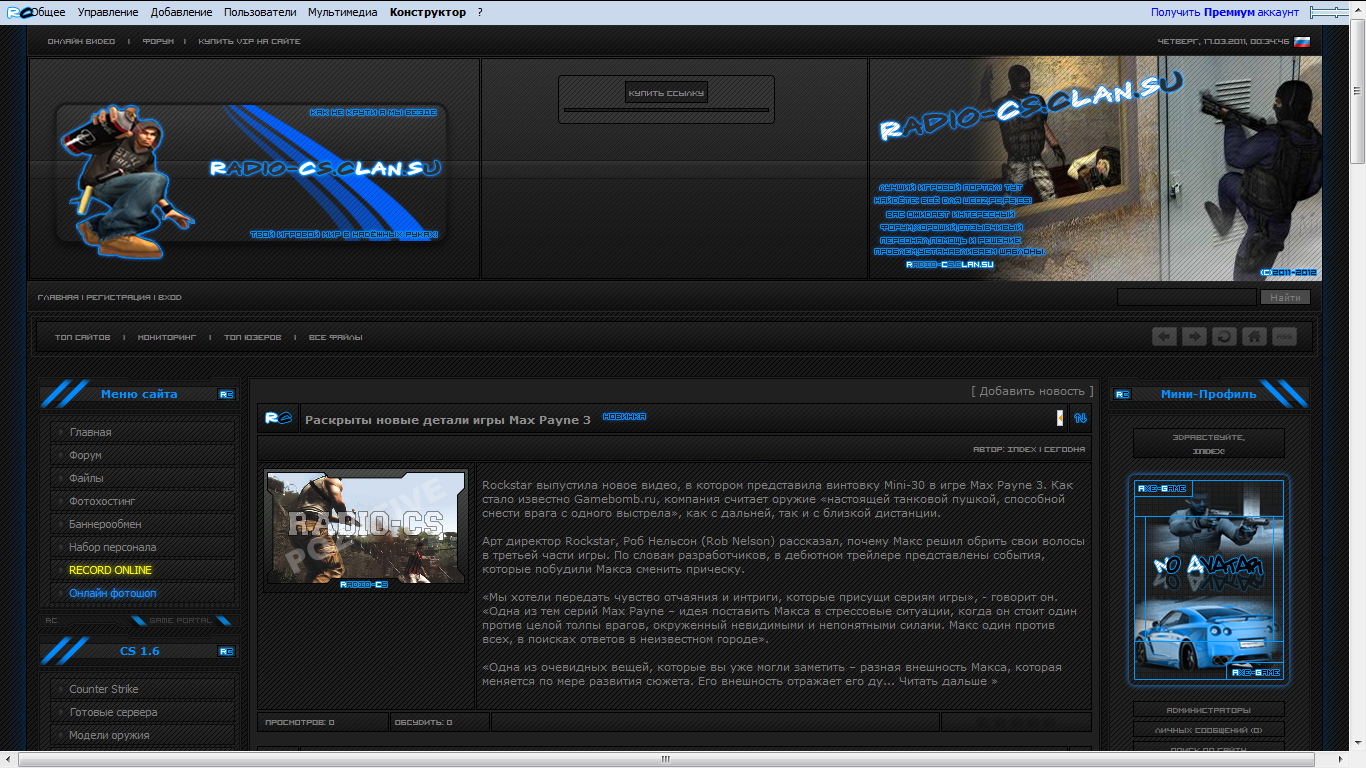Click the Личных сообщений button

[1209, 730]
